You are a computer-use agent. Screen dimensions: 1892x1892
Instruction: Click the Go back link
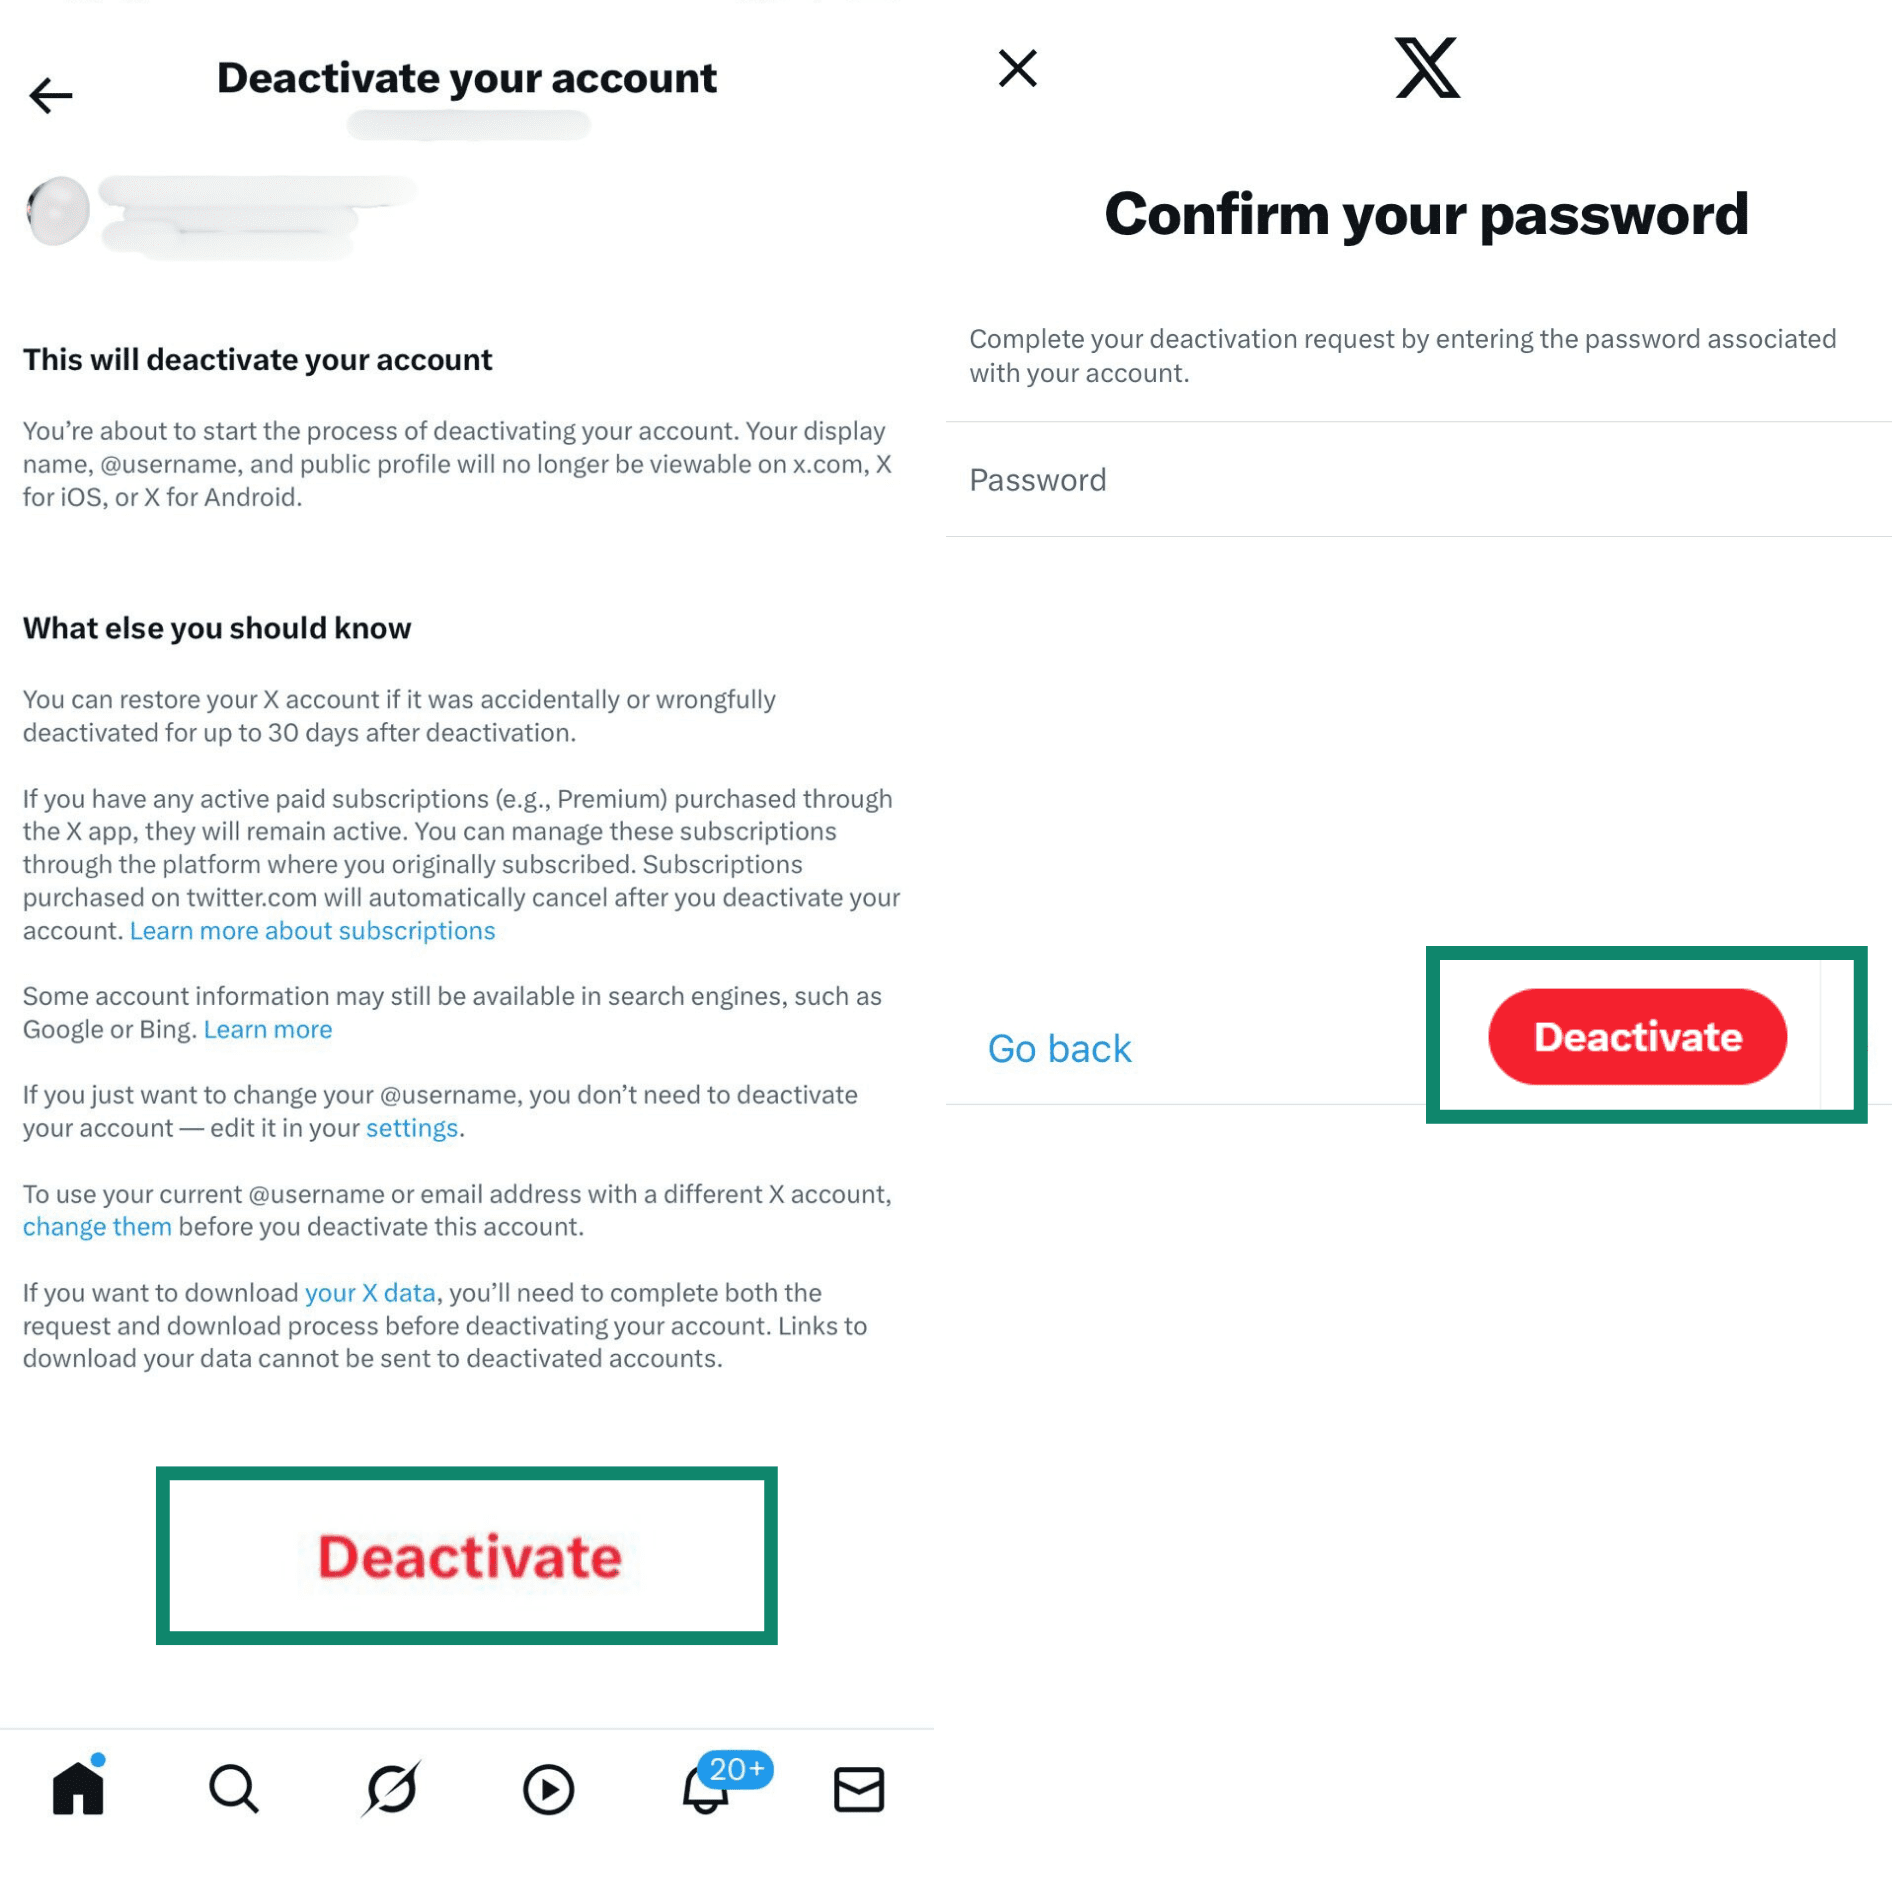(x=1059, y=1048)
